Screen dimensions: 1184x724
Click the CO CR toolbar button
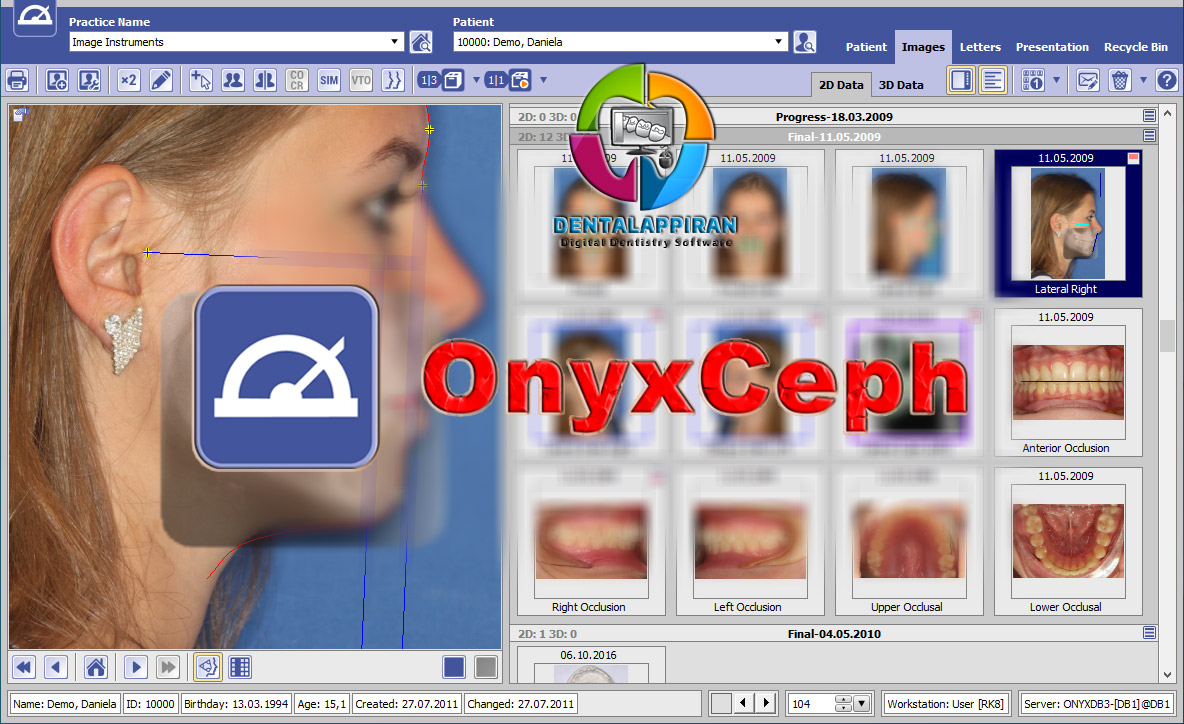(x=297, y=80)
